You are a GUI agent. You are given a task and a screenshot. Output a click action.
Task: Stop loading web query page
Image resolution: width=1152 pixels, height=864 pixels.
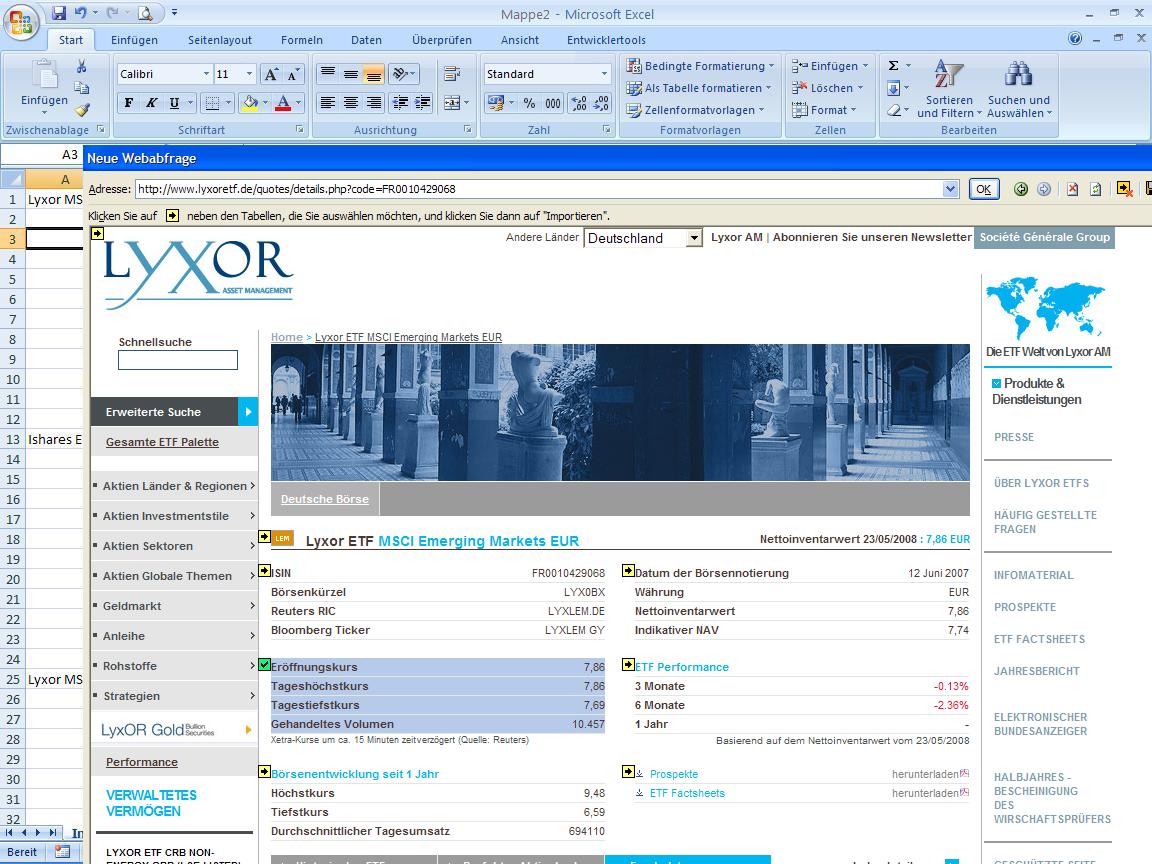1073,189
